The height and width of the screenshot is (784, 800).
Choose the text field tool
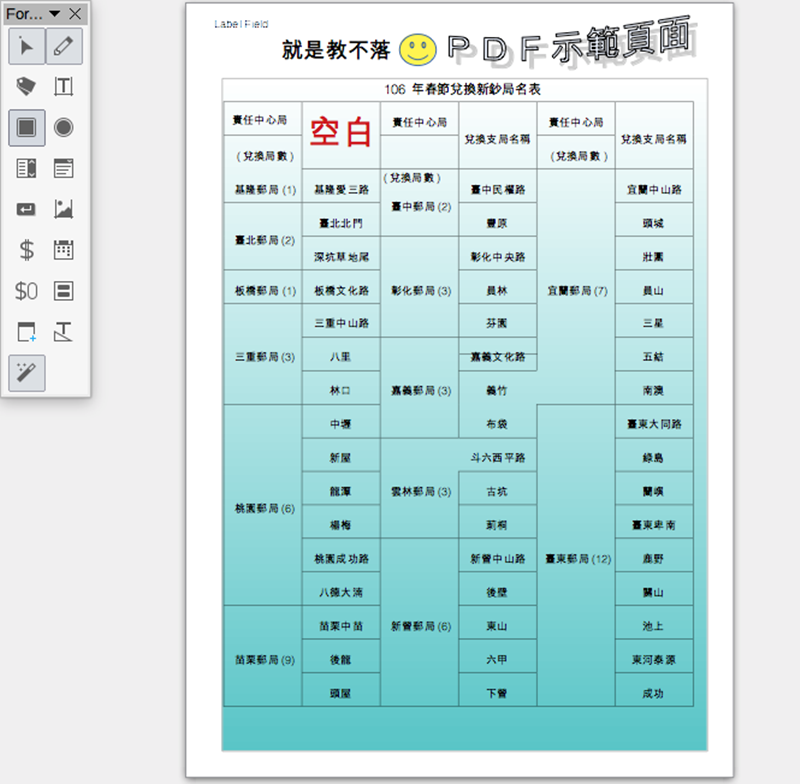coord(64,87)
